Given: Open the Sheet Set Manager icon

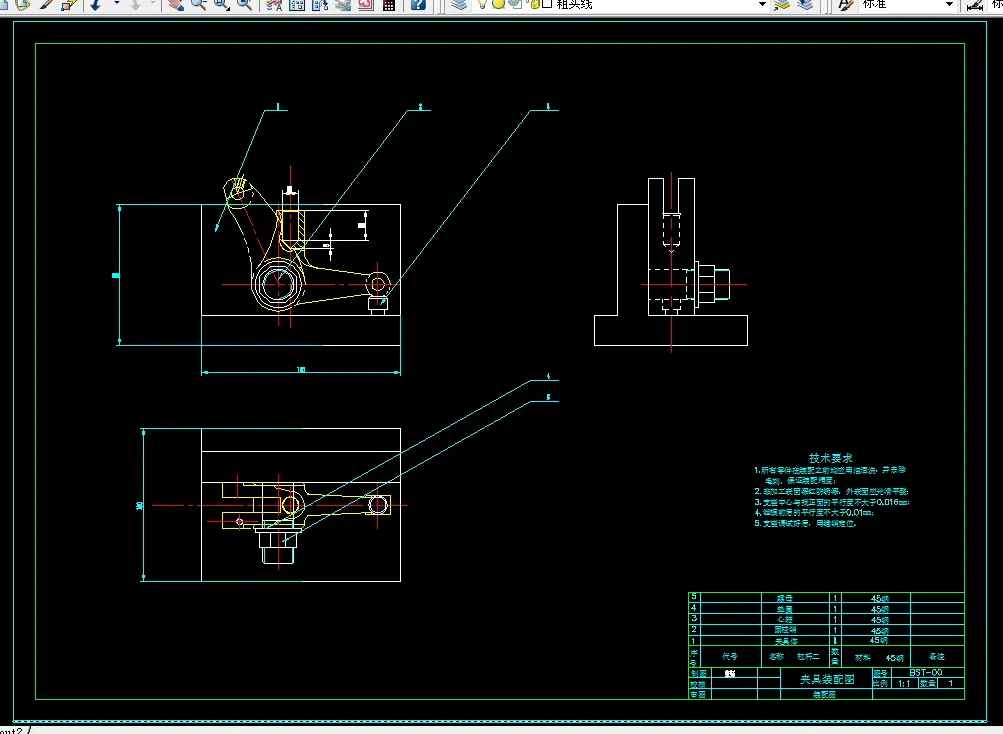Looking at the screenshot, I should pyautogui.click(x=343, y=4).
